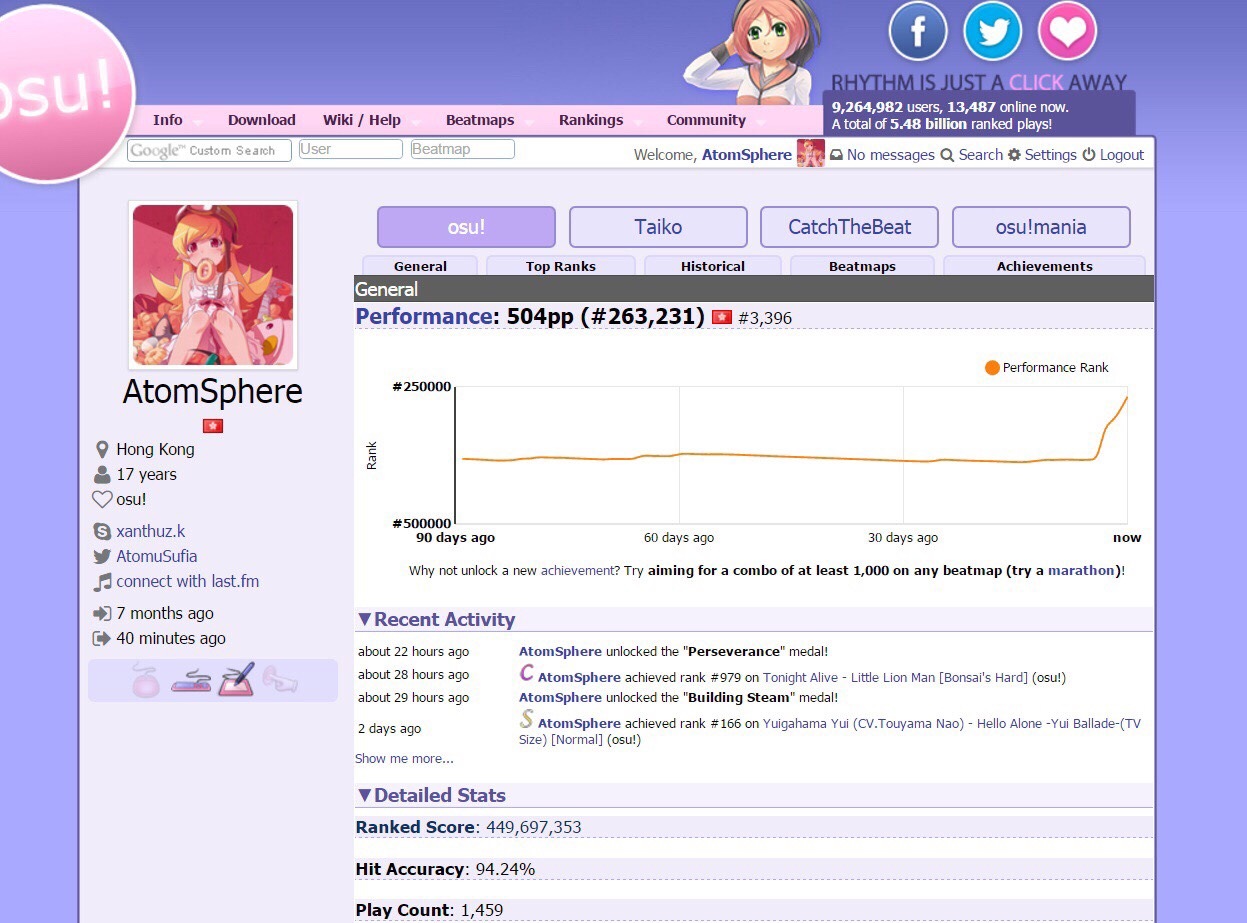Open the Yuigahama Yui Hello Alone beatmap link

(x=830, y=732)
